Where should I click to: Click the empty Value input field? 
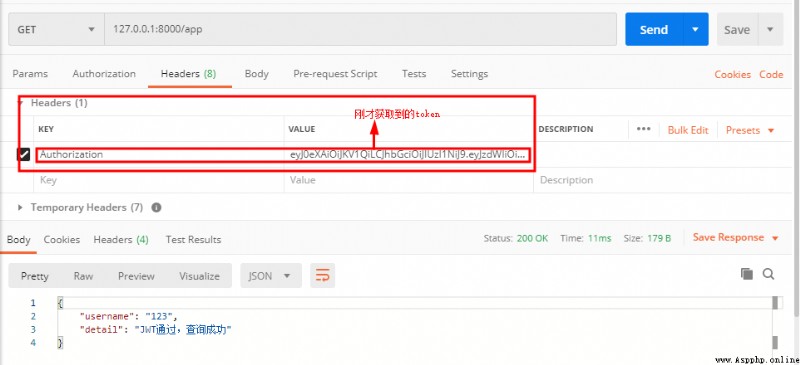(x=409, y=180)
